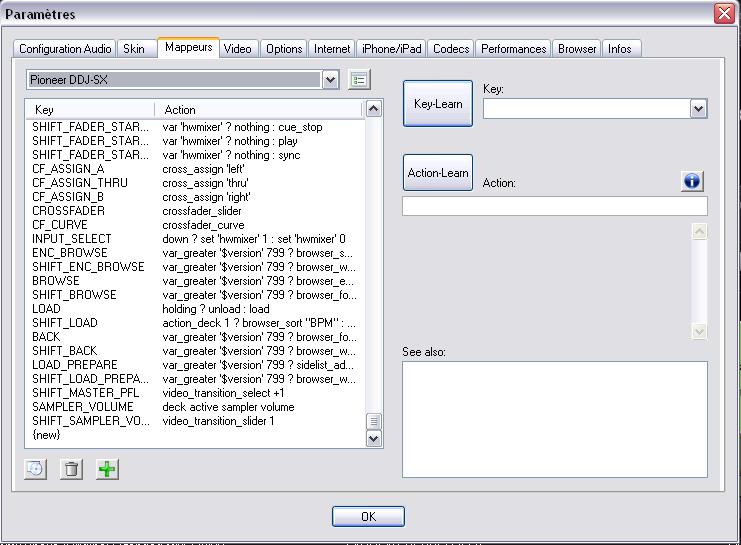Image resolution: width=741 pixels, height=545 pixels.
Task: Click the reset mapper clock icon
Action: [35, 469]
